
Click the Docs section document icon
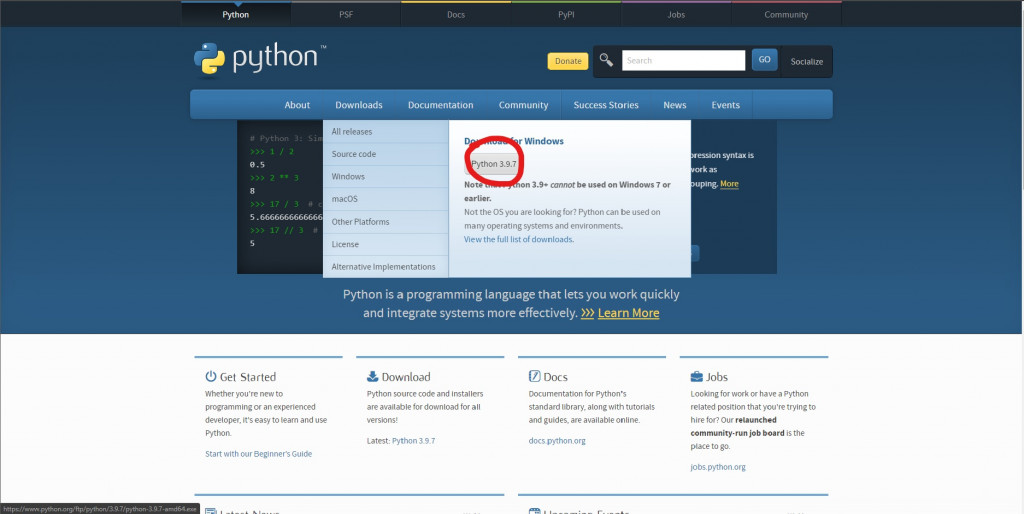[x=534, y=376]
